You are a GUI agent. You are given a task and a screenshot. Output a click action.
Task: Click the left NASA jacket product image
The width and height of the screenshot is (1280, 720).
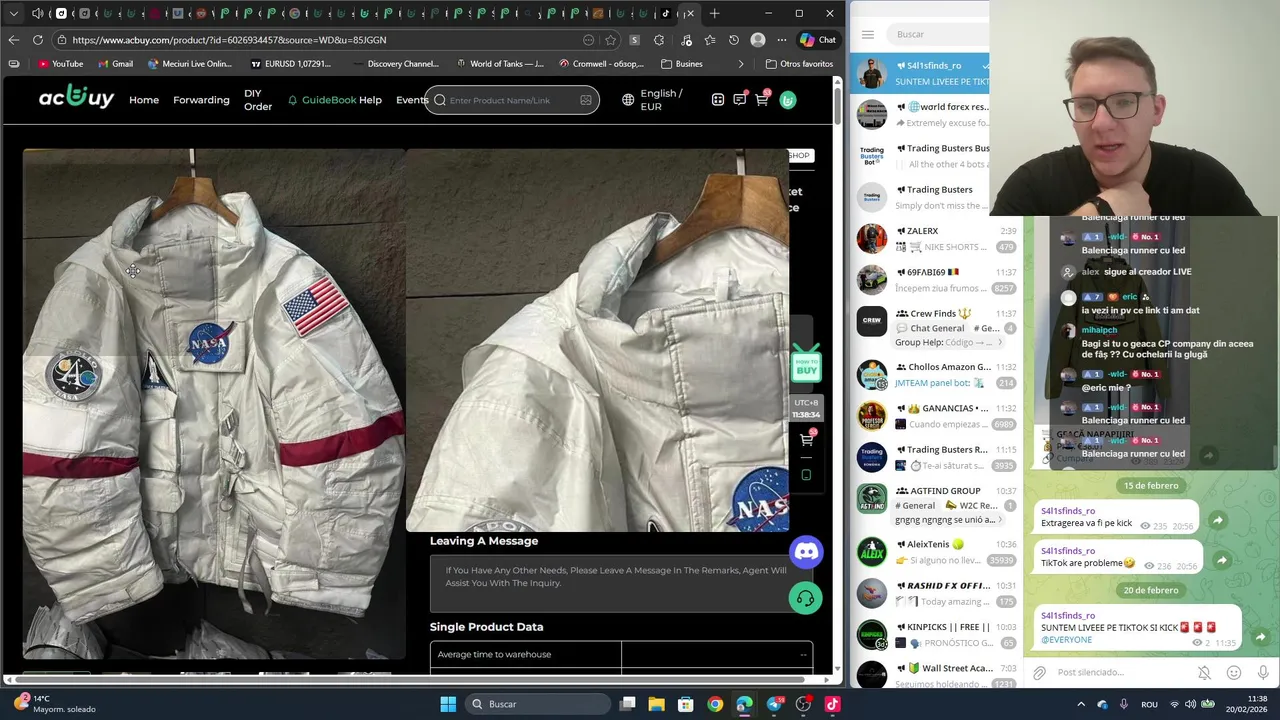[x=214, y=404]
